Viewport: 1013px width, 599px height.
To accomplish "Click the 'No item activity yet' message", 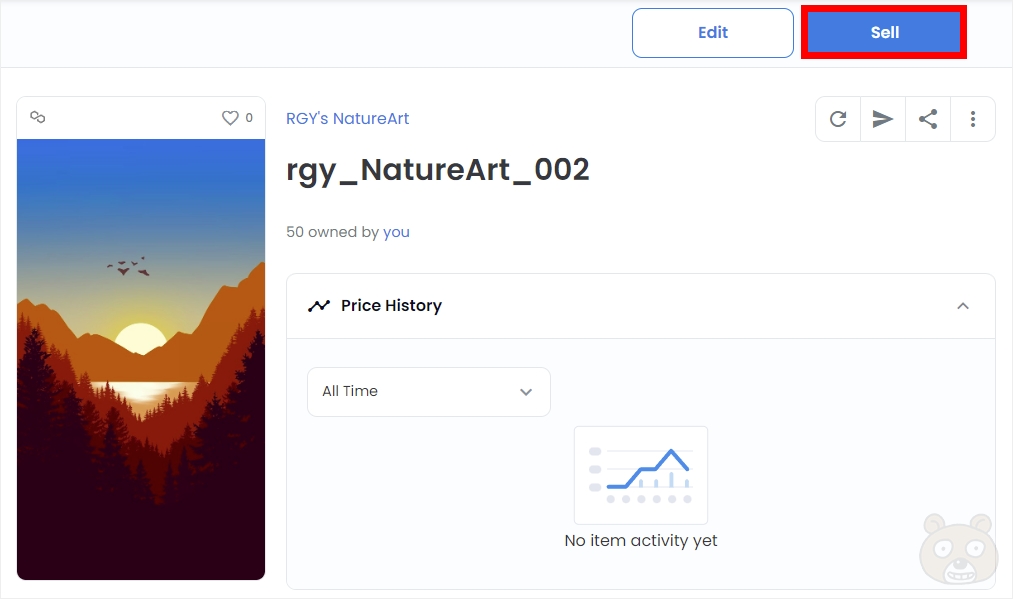I will pyautogui.click(x=641, y=540).
